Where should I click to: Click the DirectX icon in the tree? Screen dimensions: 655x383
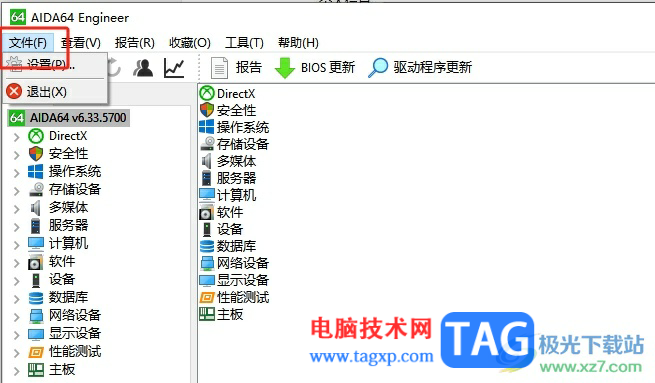(36, 136)
